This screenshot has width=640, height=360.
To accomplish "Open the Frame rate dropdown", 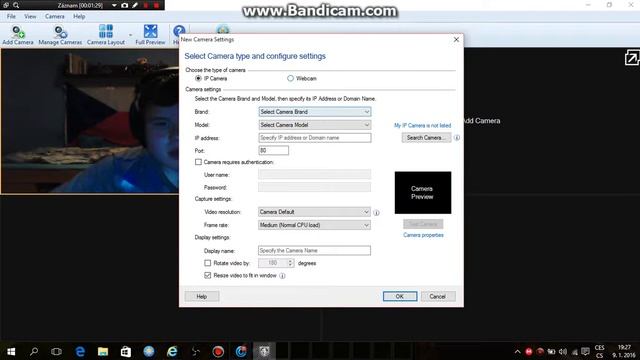I will [314, 225].
